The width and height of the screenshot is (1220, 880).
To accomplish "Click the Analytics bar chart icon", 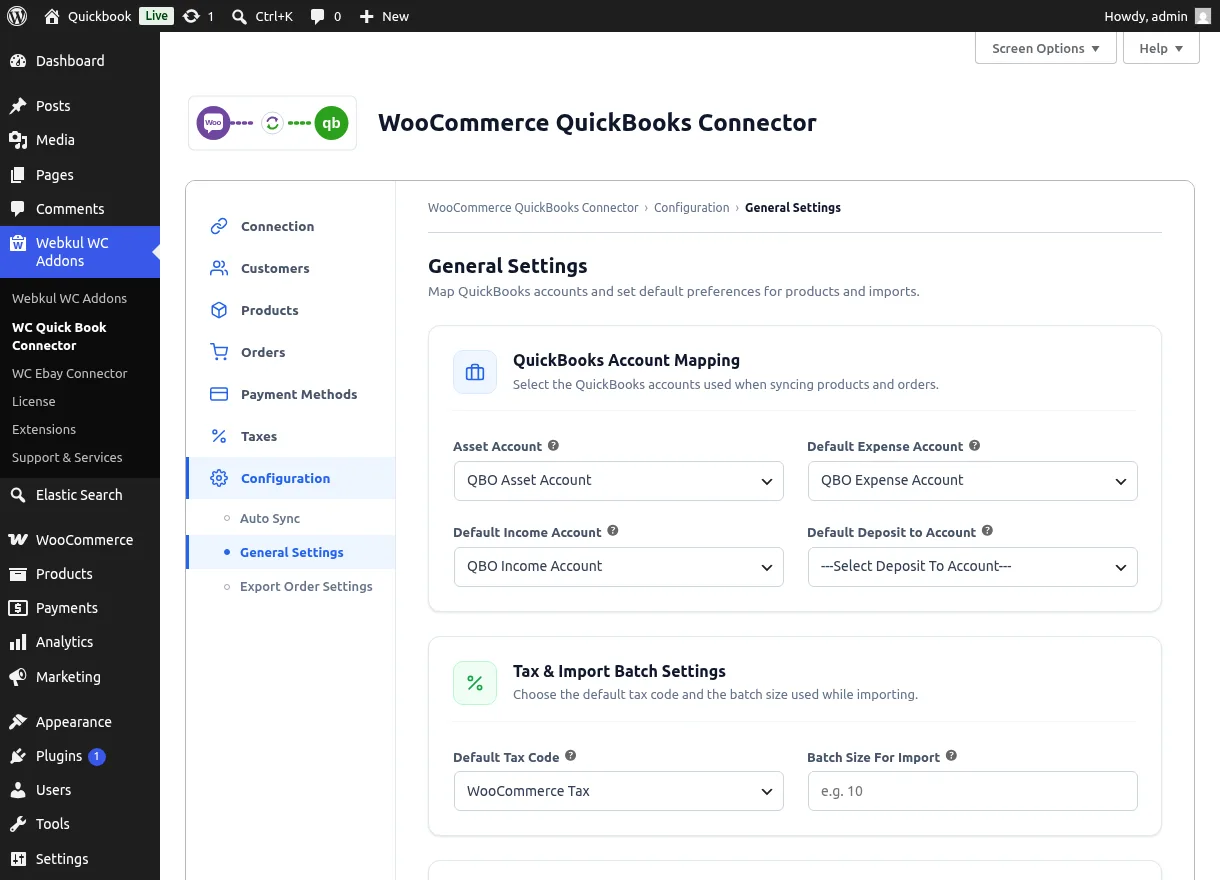I will [x=18, y=642].
